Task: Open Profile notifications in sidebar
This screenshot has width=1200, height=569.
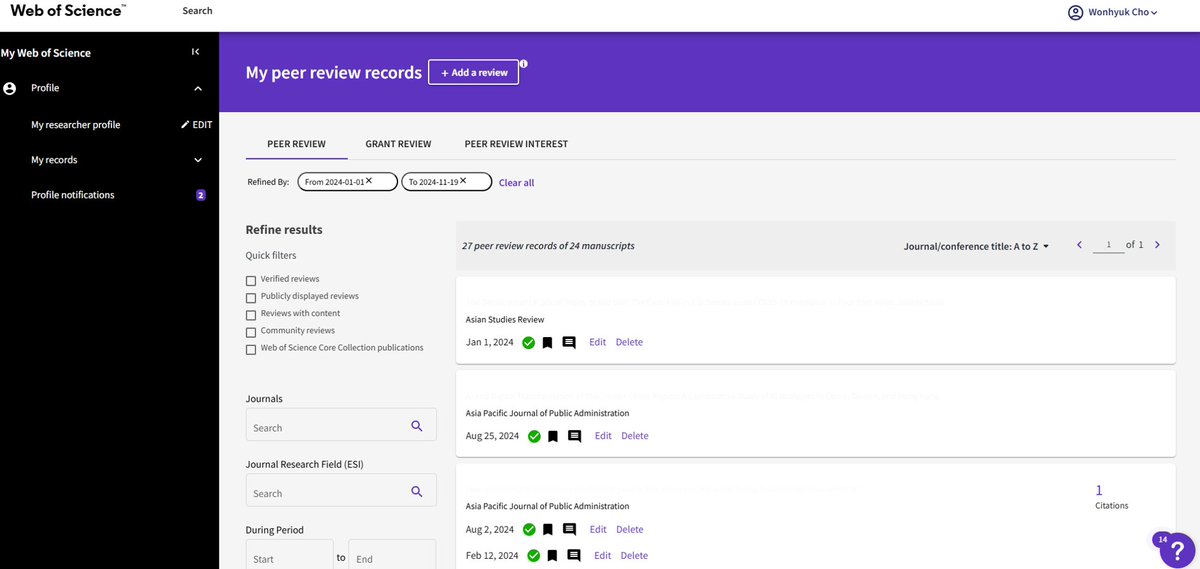Action: 73,195
